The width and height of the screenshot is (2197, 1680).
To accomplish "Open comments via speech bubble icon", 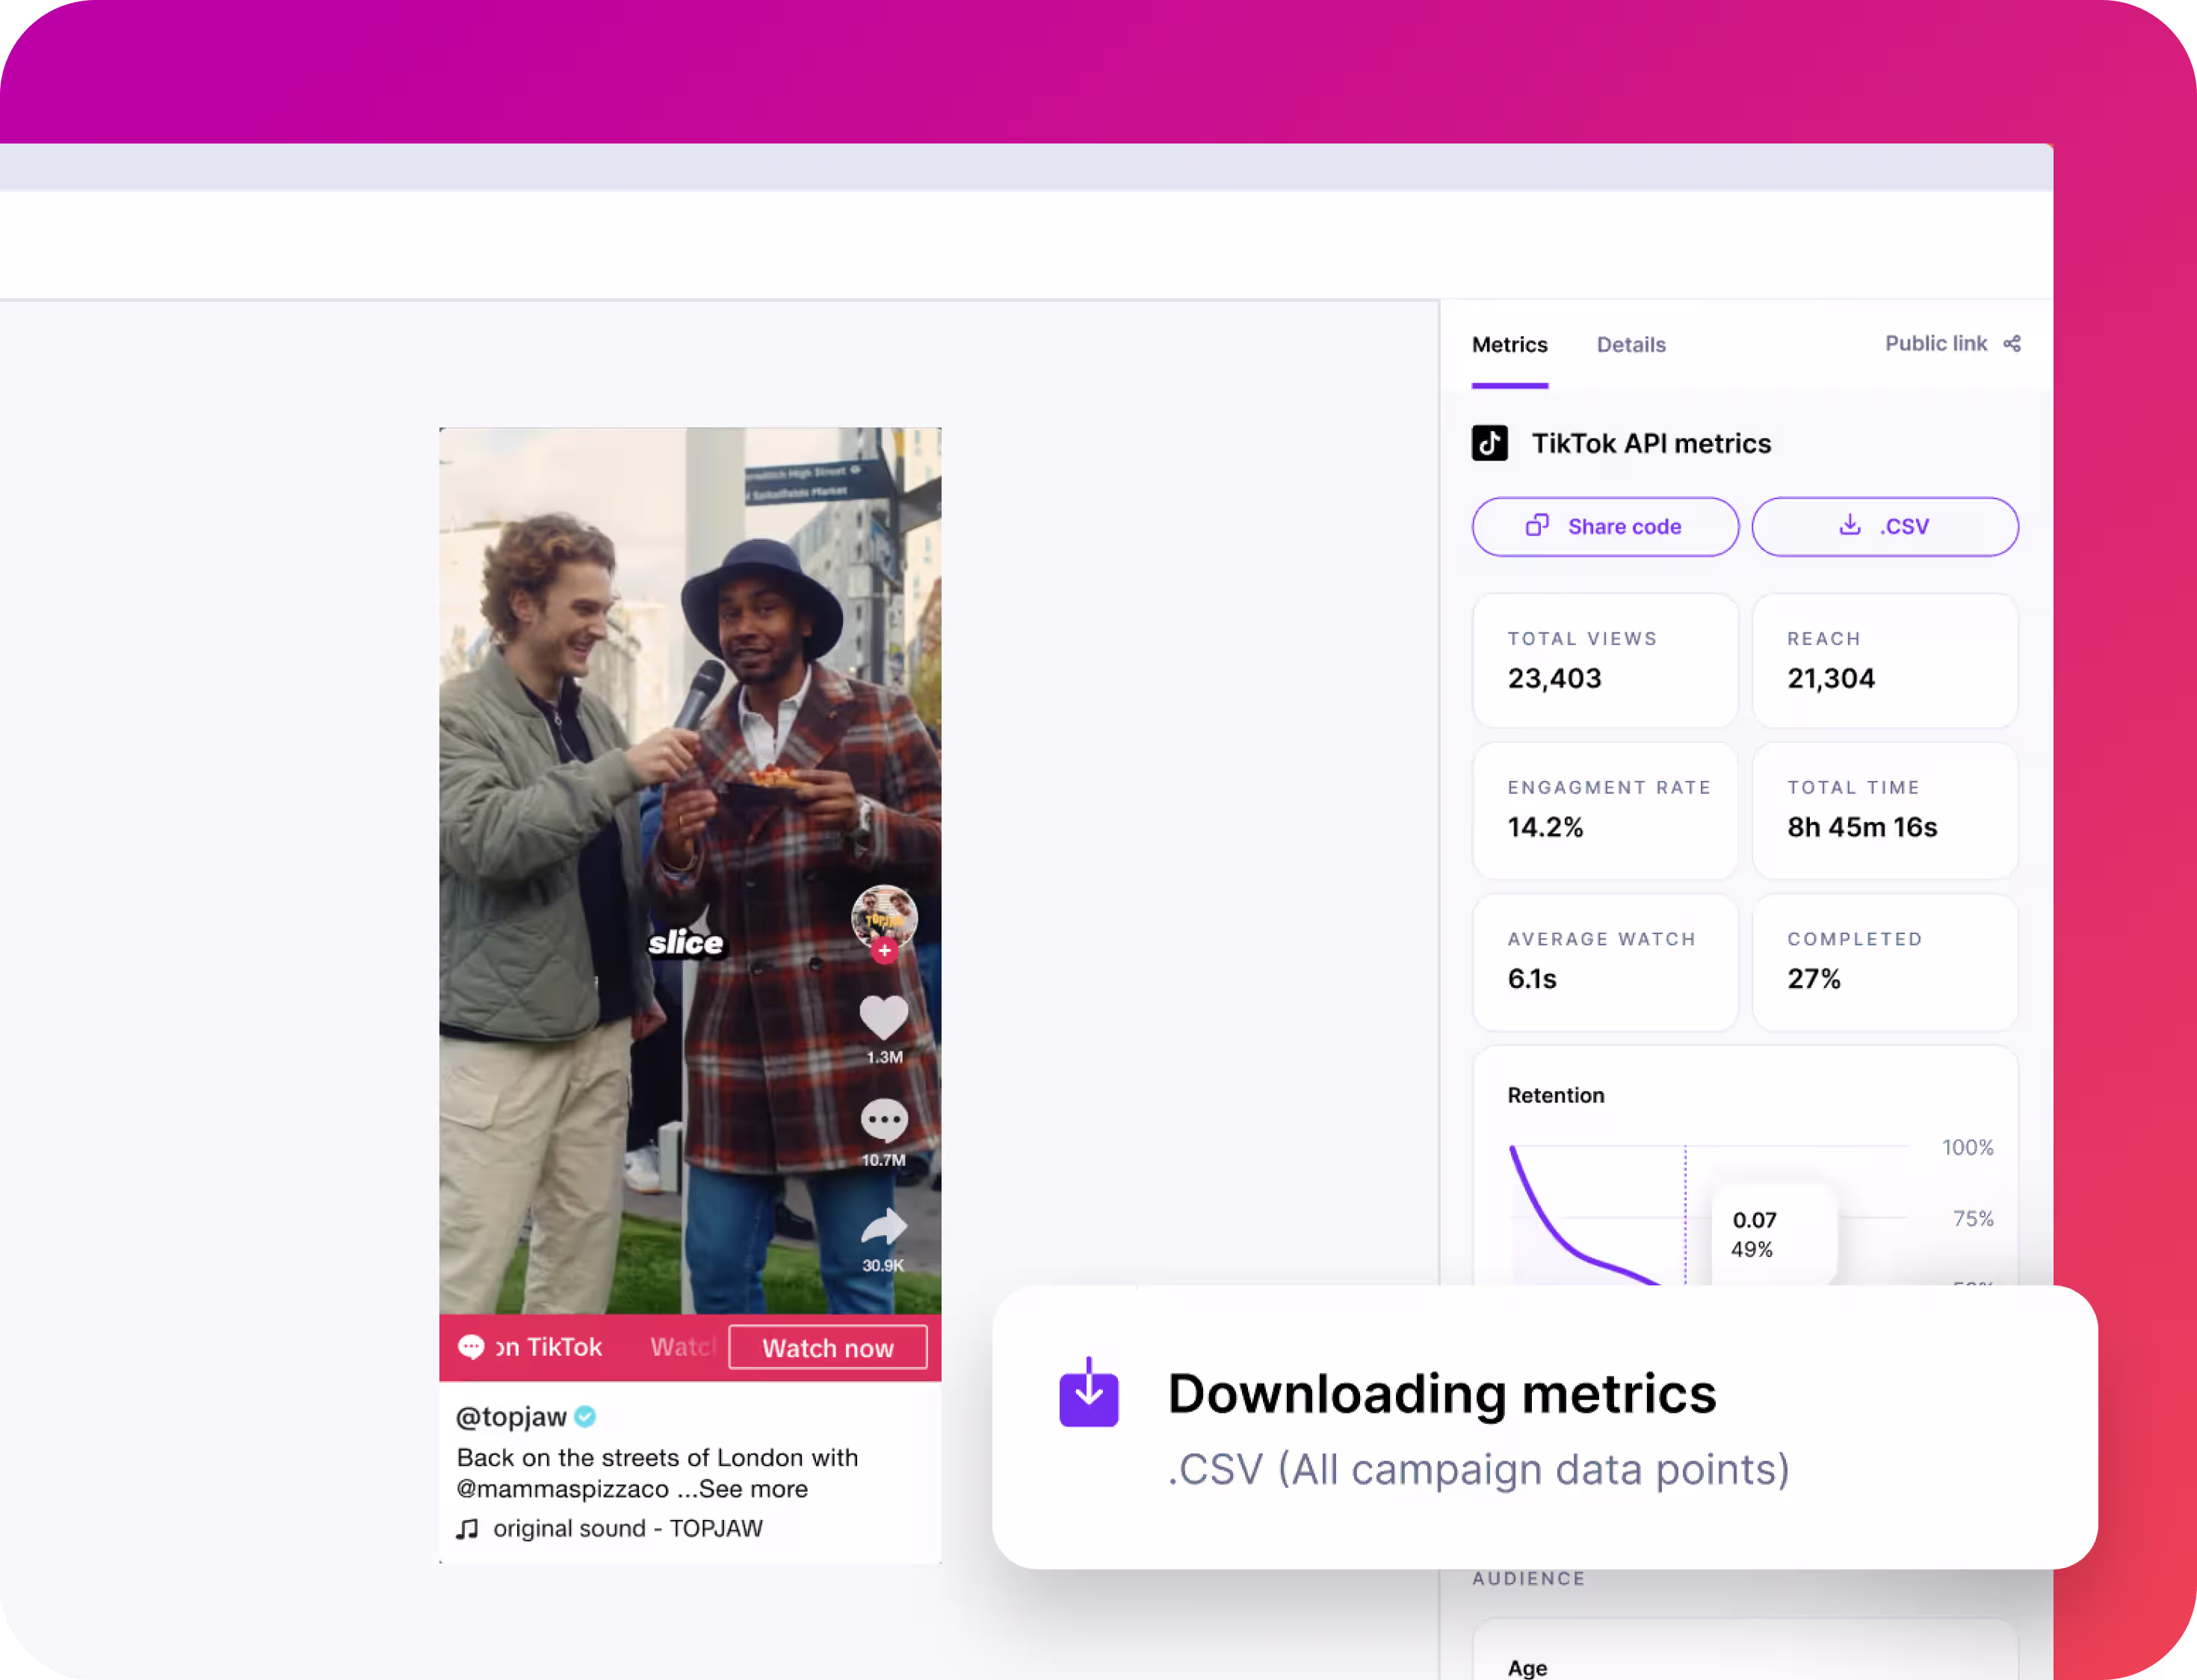I will [x=883, y=1120].
